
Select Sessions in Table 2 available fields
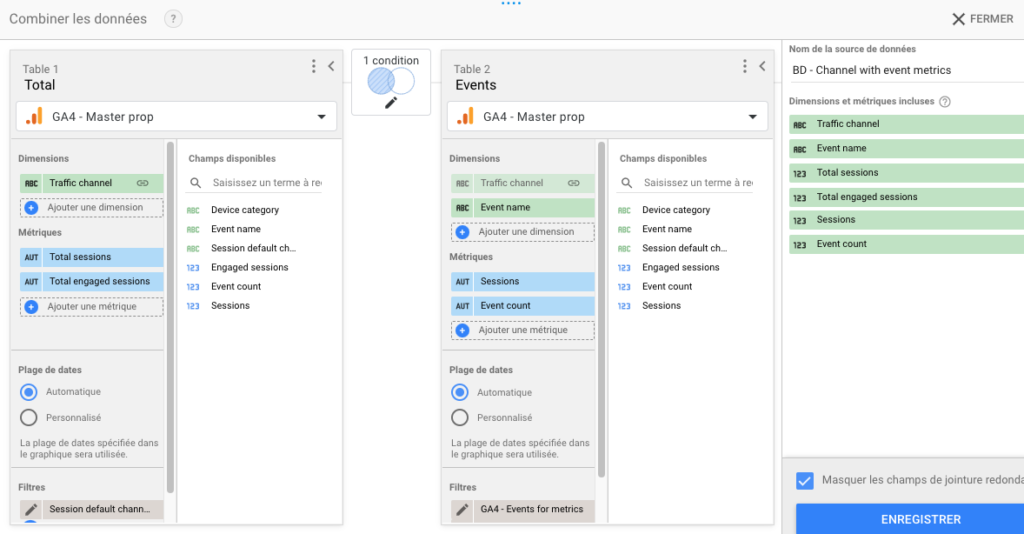(x=661, y=306)
